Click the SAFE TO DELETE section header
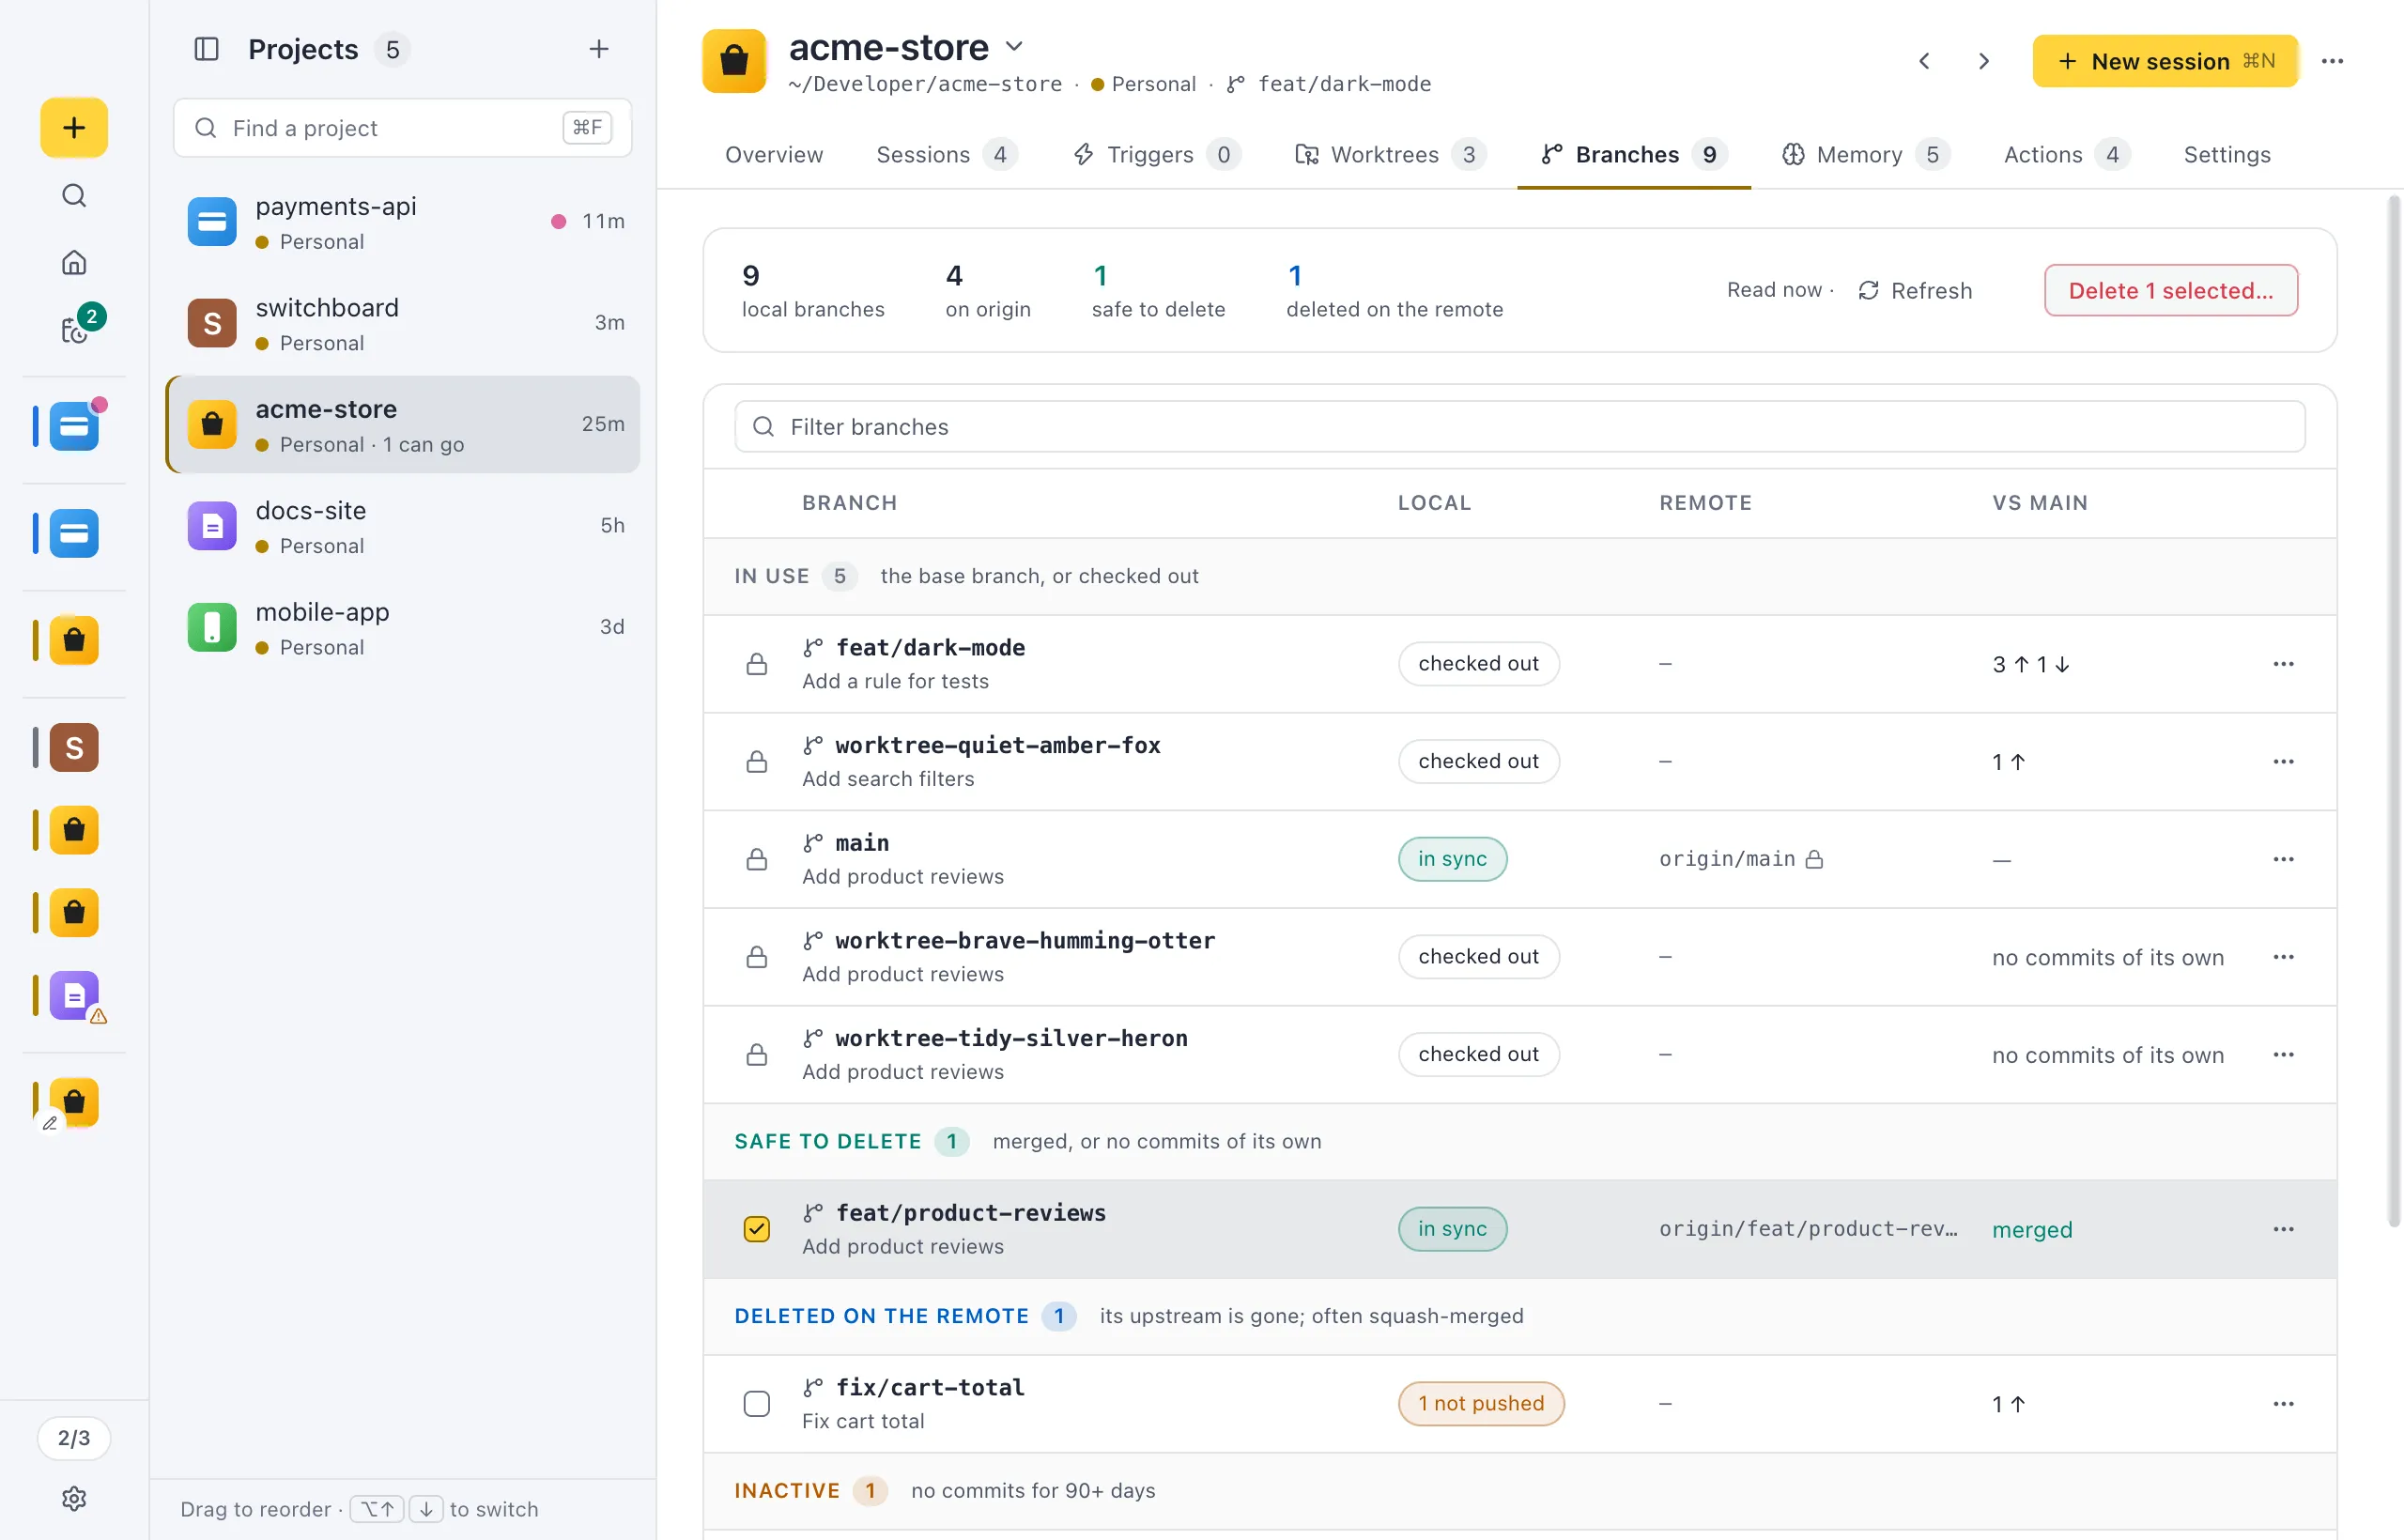Viewport: 2404px width, 1540px height. click(1520, 1142)
